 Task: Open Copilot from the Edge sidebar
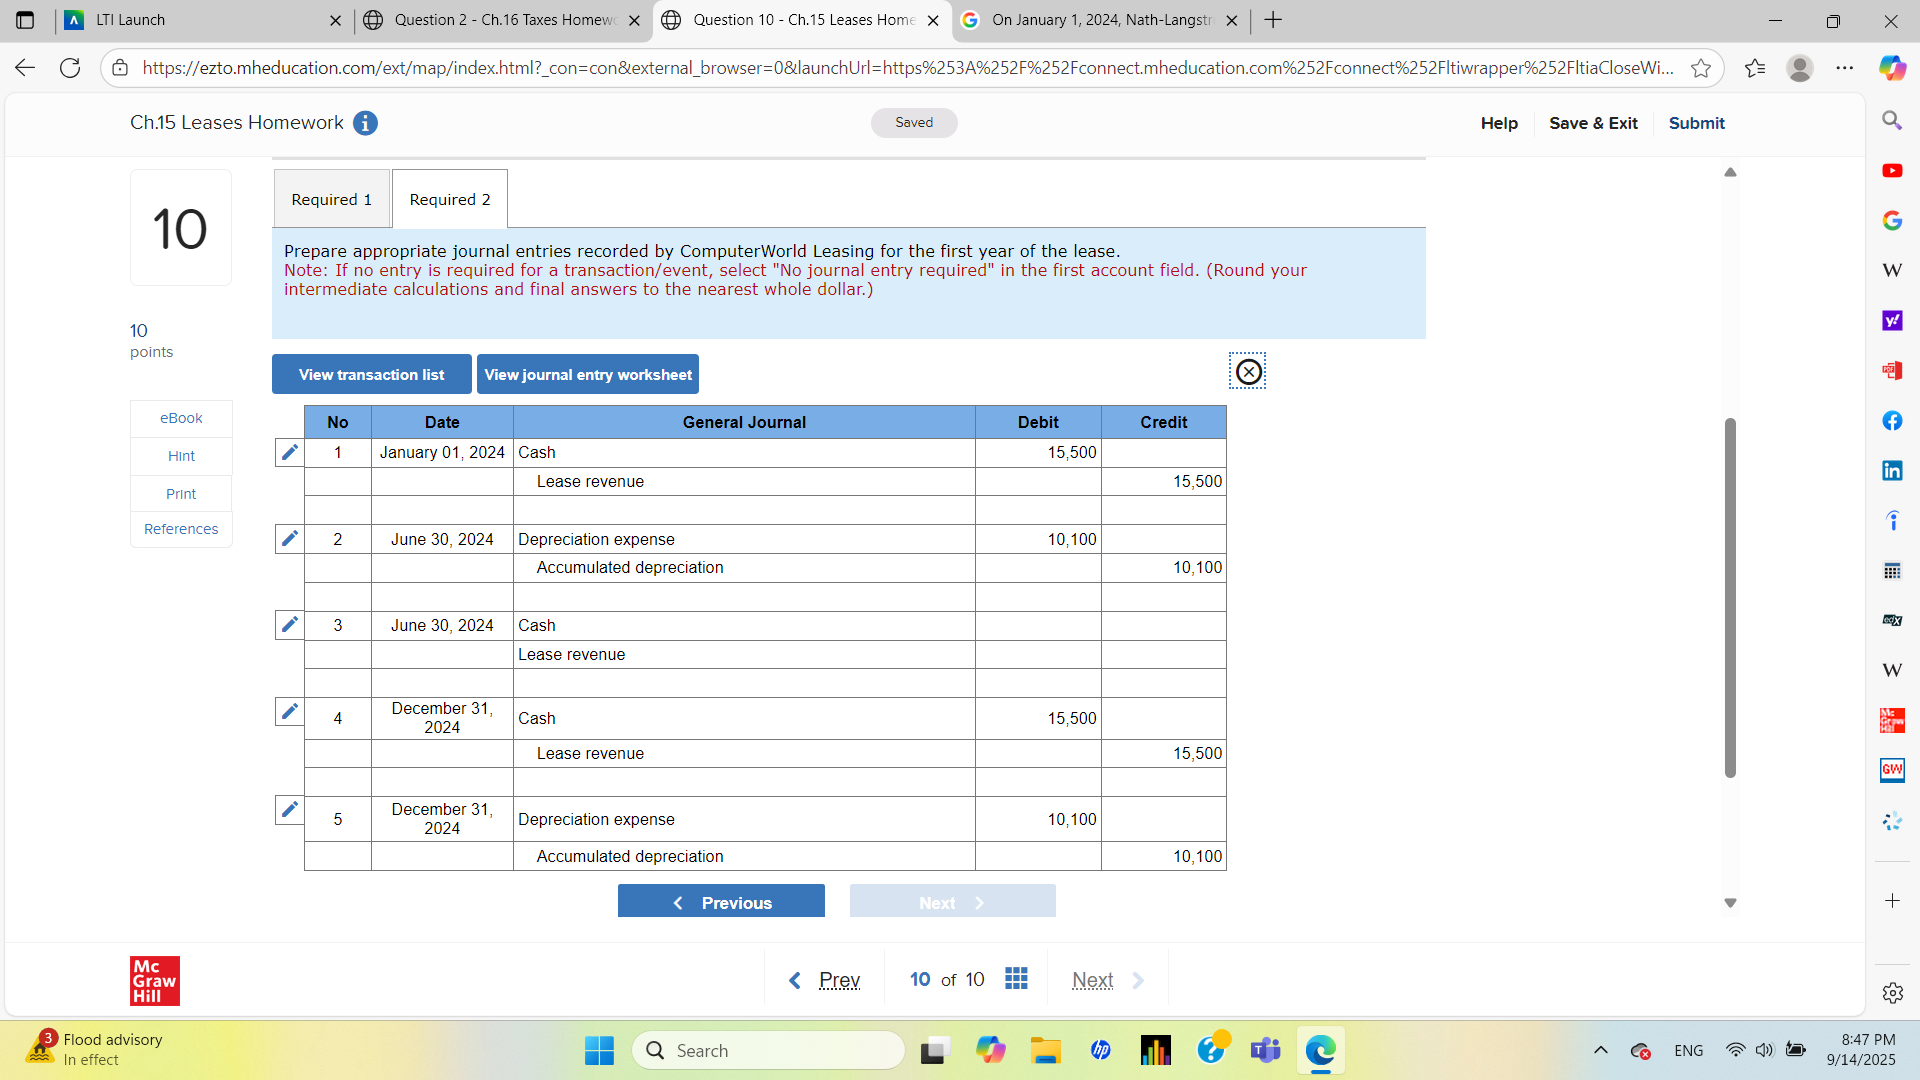1892,68
